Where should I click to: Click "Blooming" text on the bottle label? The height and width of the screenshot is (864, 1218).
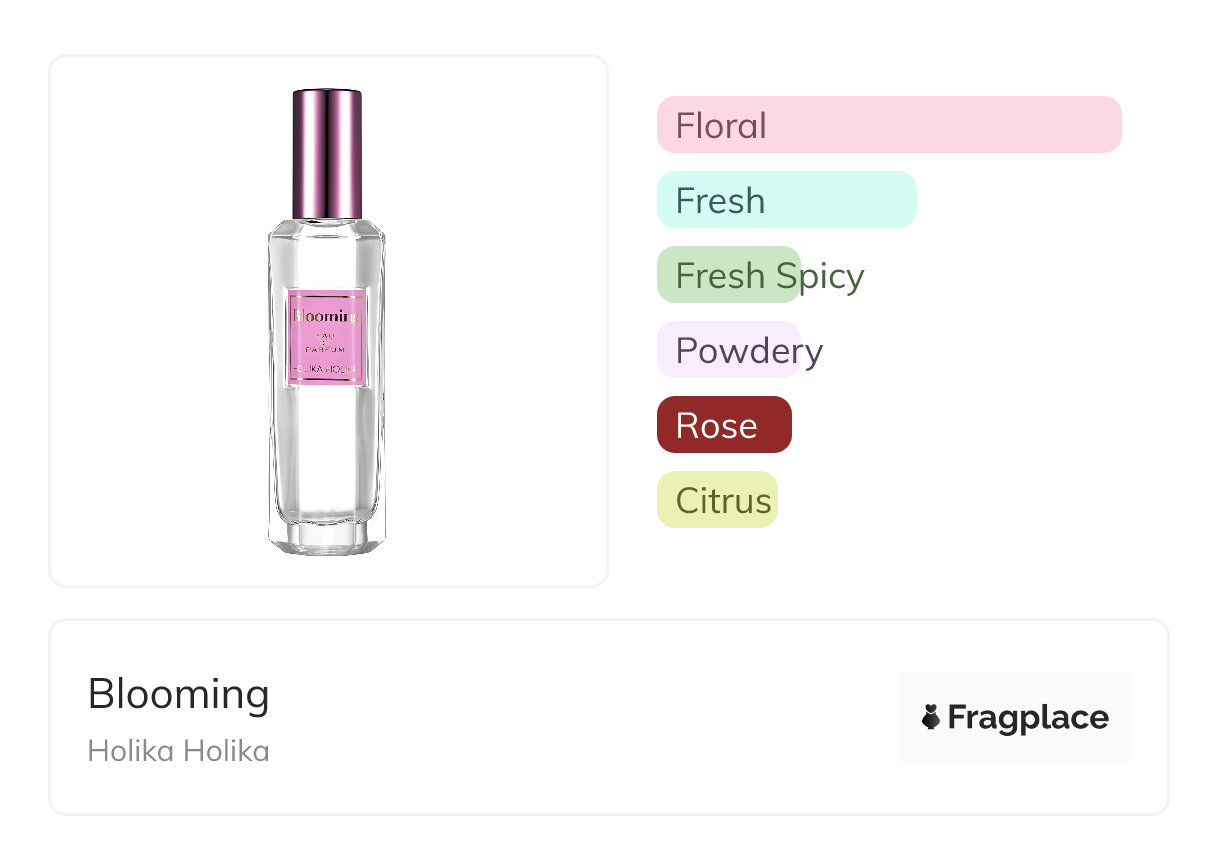tap(326, 316)
